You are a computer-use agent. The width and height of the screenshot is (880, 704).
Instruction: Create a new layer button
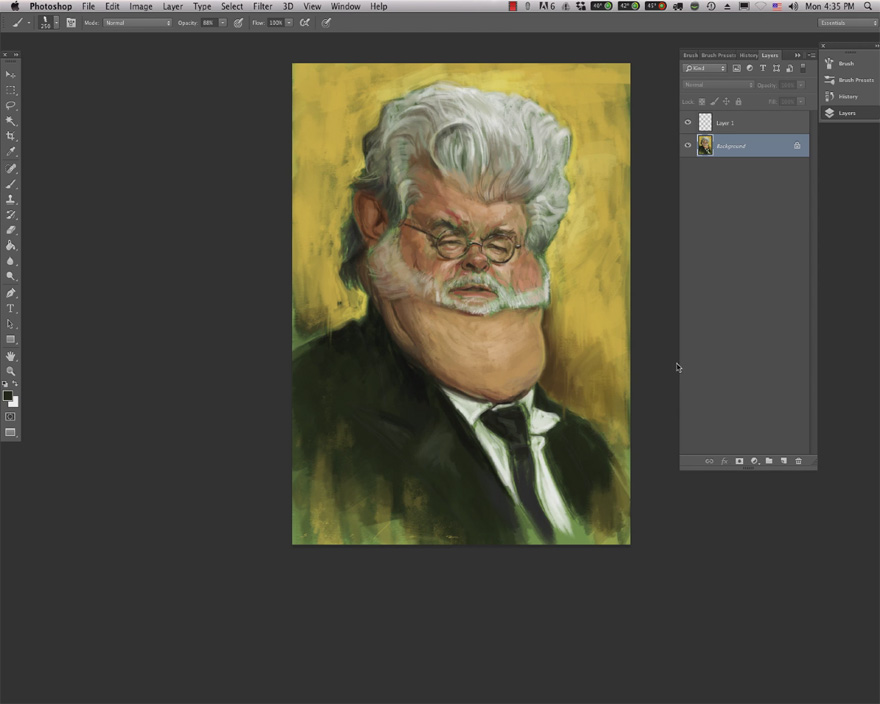pos(783,461)
